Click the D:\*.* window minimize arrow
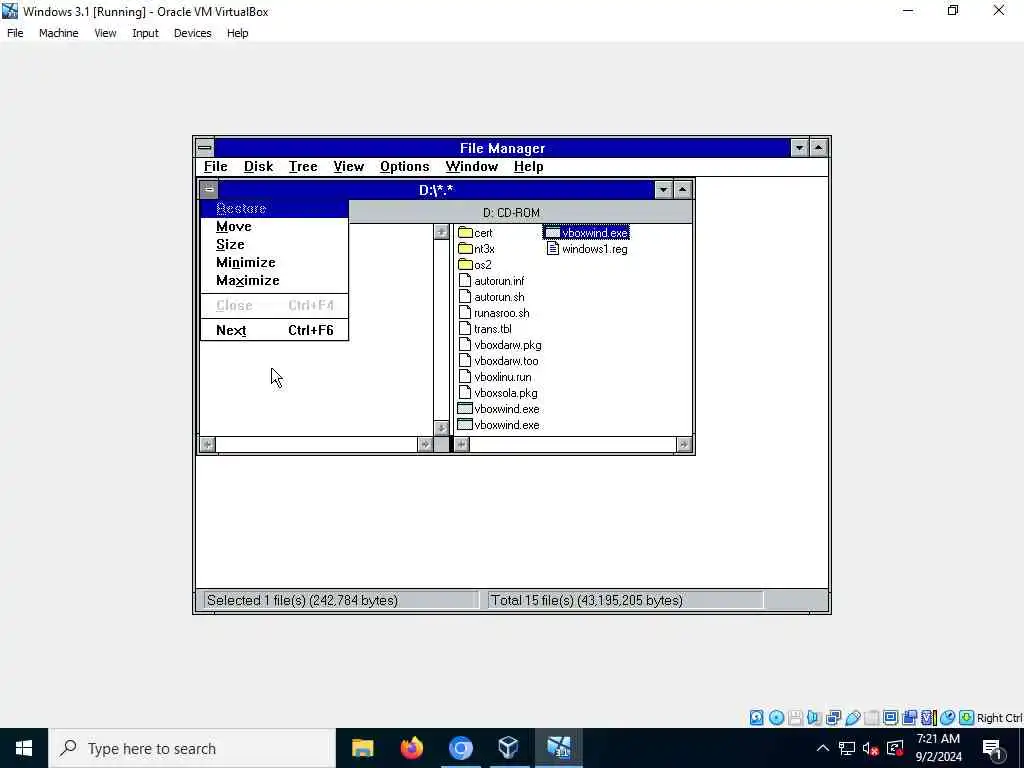The width and height of the screenshot is (1024, 768). pos(664,190)
